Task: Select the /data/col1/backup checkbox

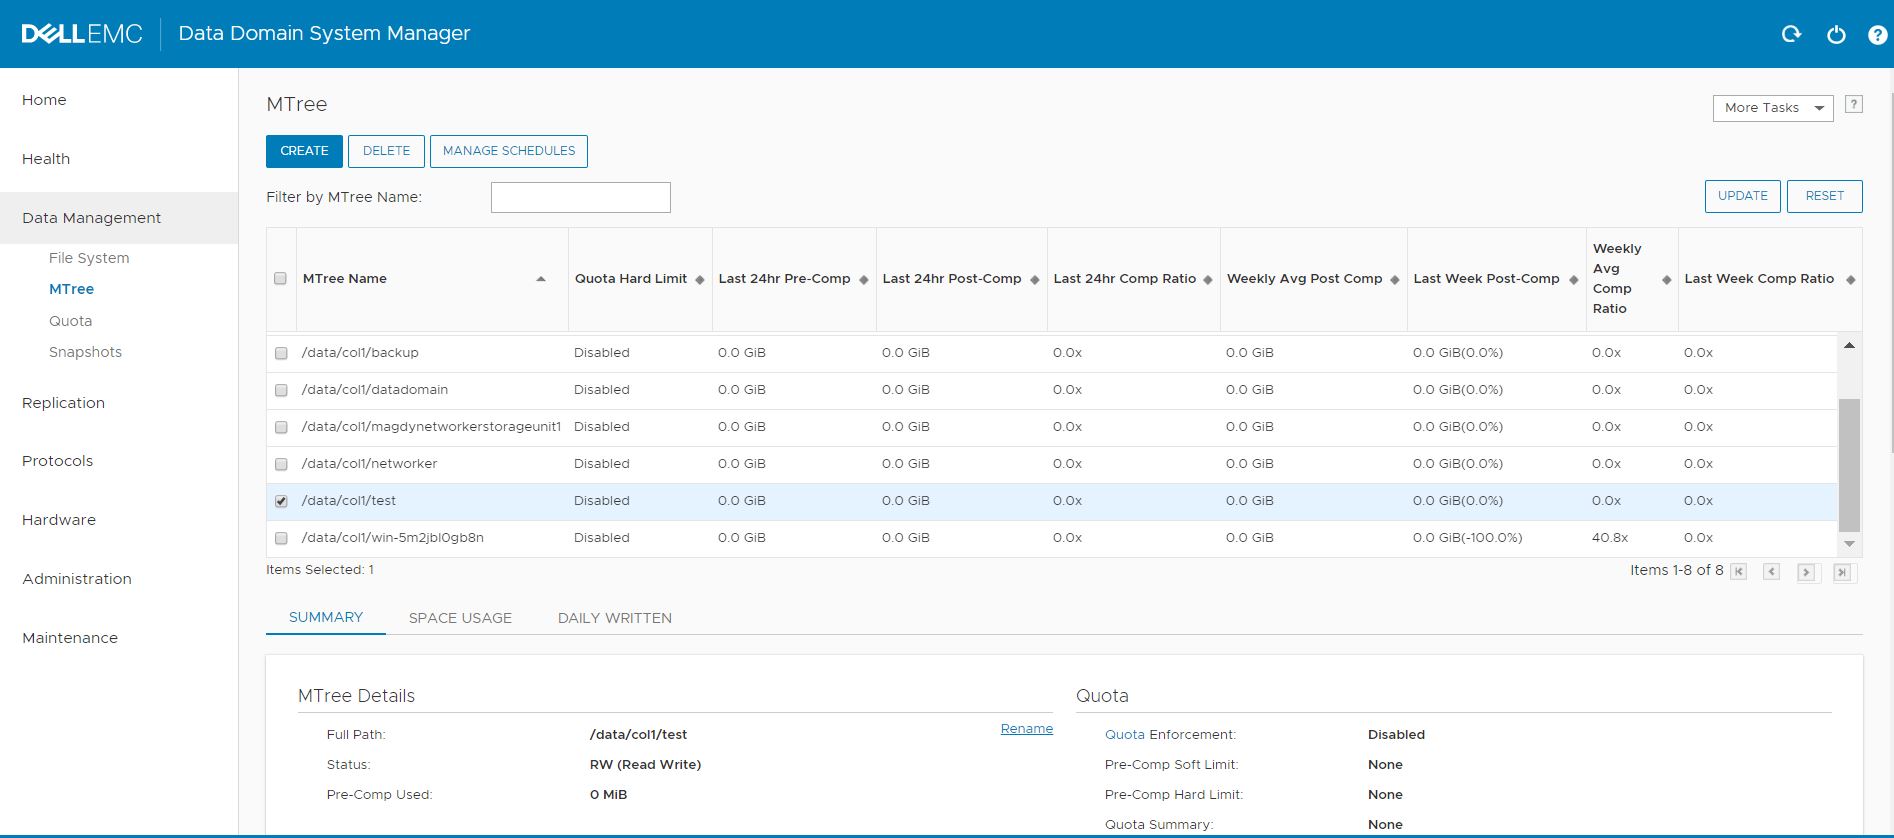Action: coord(281,353)
